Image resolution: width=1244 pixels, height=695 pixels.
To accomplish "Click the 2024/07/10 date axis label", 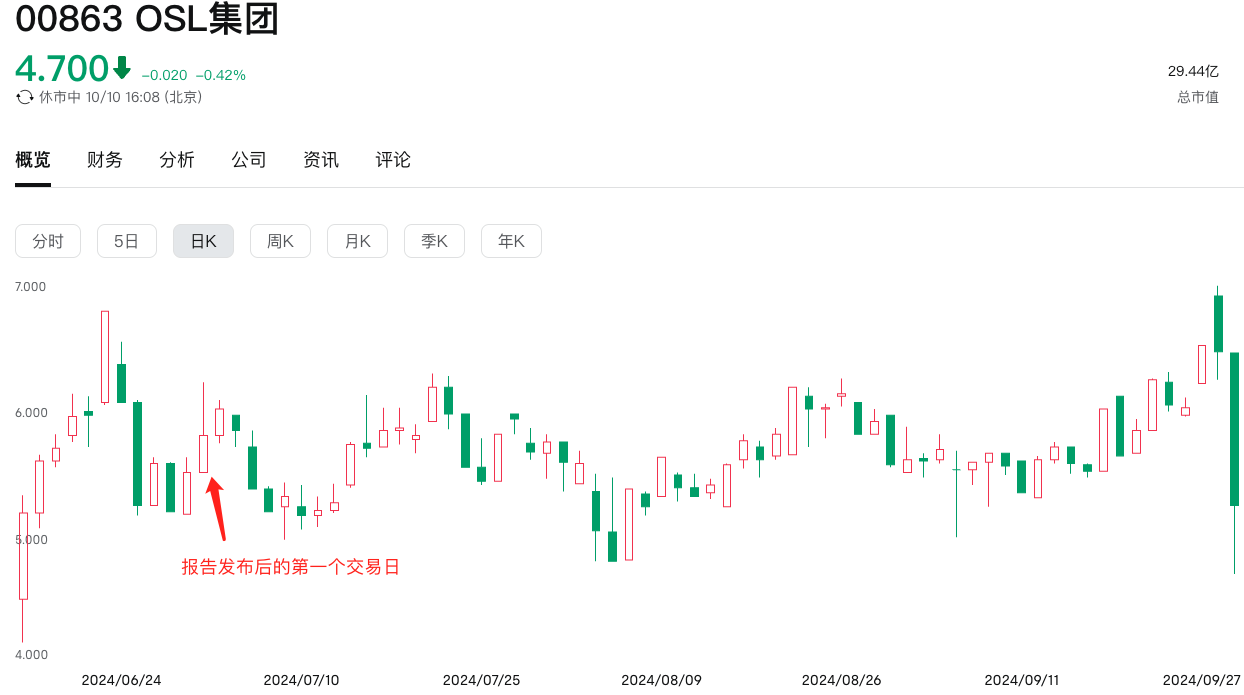I will coord(301,680).
